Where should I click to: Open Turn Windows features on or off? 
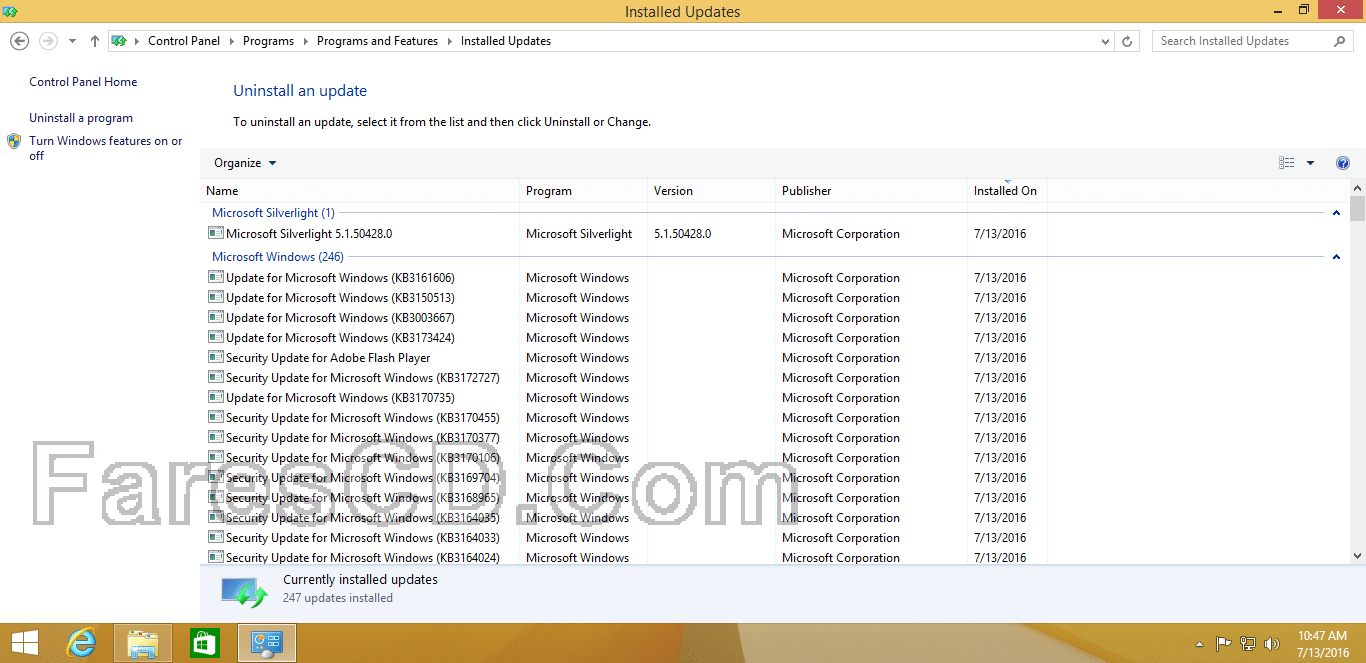click(106, 148)
